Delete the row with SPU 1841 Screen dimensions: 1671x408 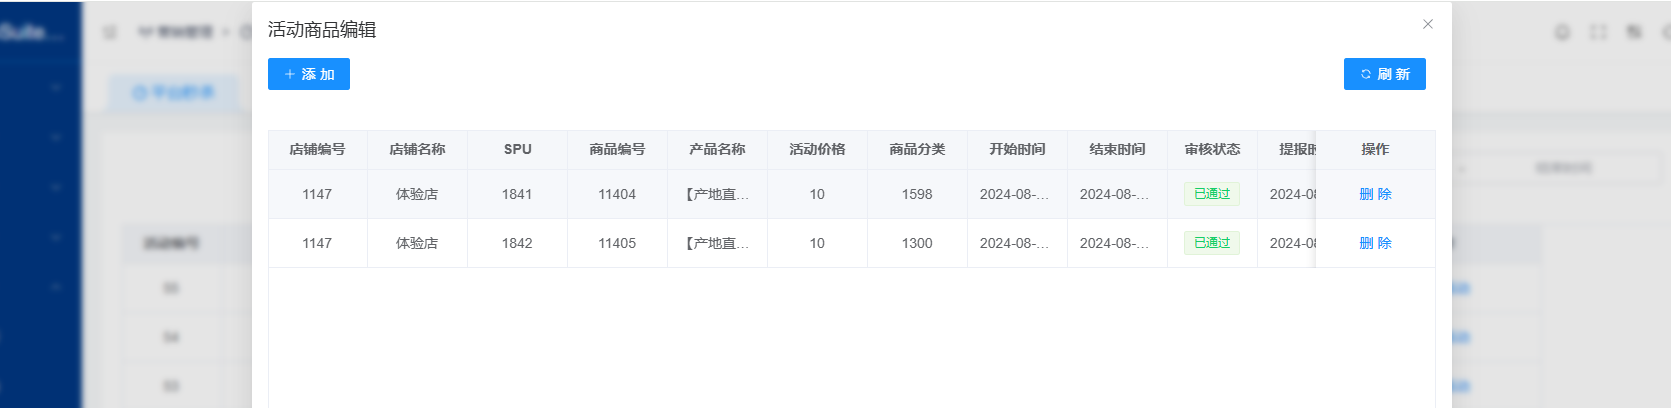tap(1375, 194)
